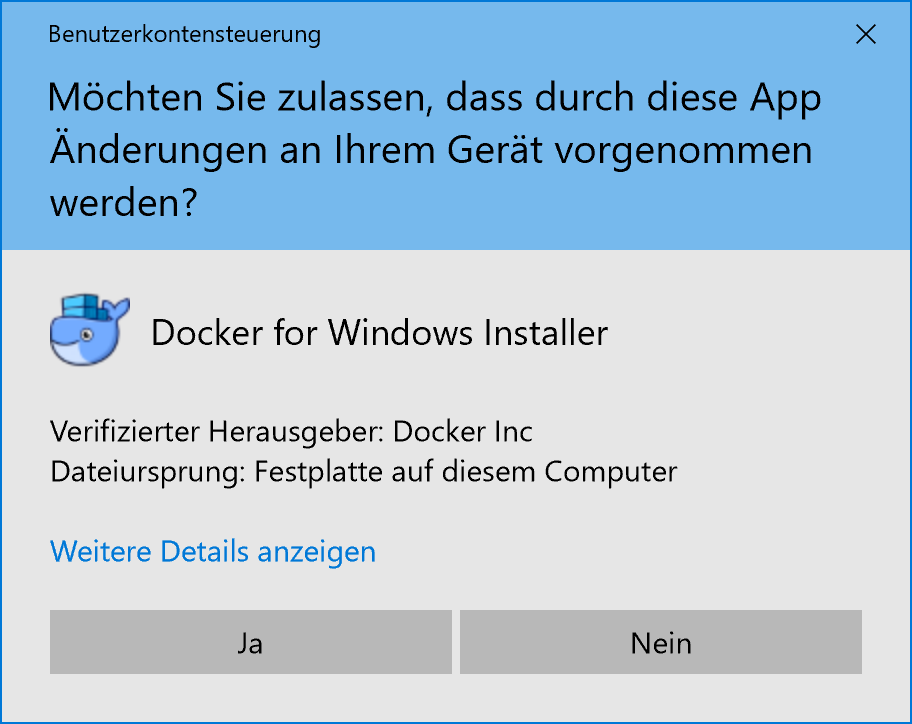Screen dimensions: 912x724
Task: Click the 'Benutzerkontensteuerung' title text
Action: 184,34
